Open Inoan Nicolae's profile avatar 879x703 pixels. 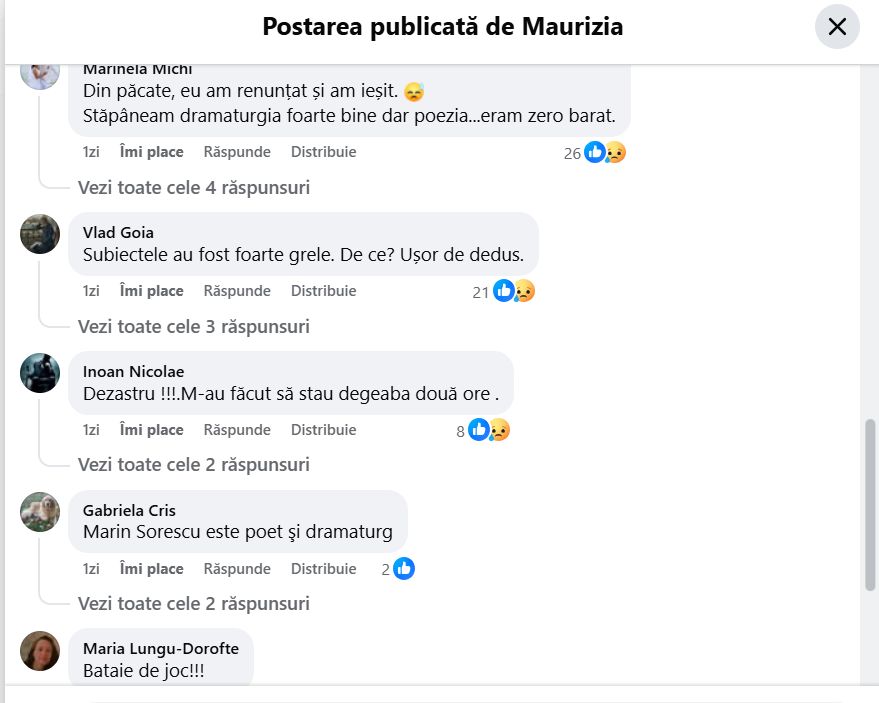40,373
